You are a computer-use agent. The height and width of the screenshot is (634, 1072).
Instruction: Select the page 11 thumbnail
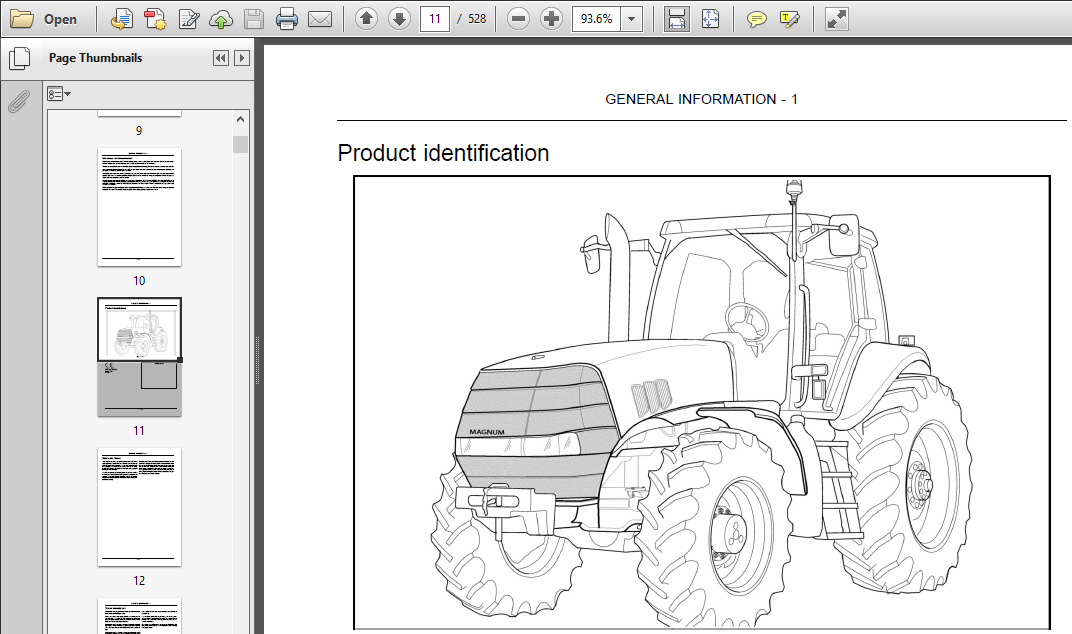coord(139,356)
